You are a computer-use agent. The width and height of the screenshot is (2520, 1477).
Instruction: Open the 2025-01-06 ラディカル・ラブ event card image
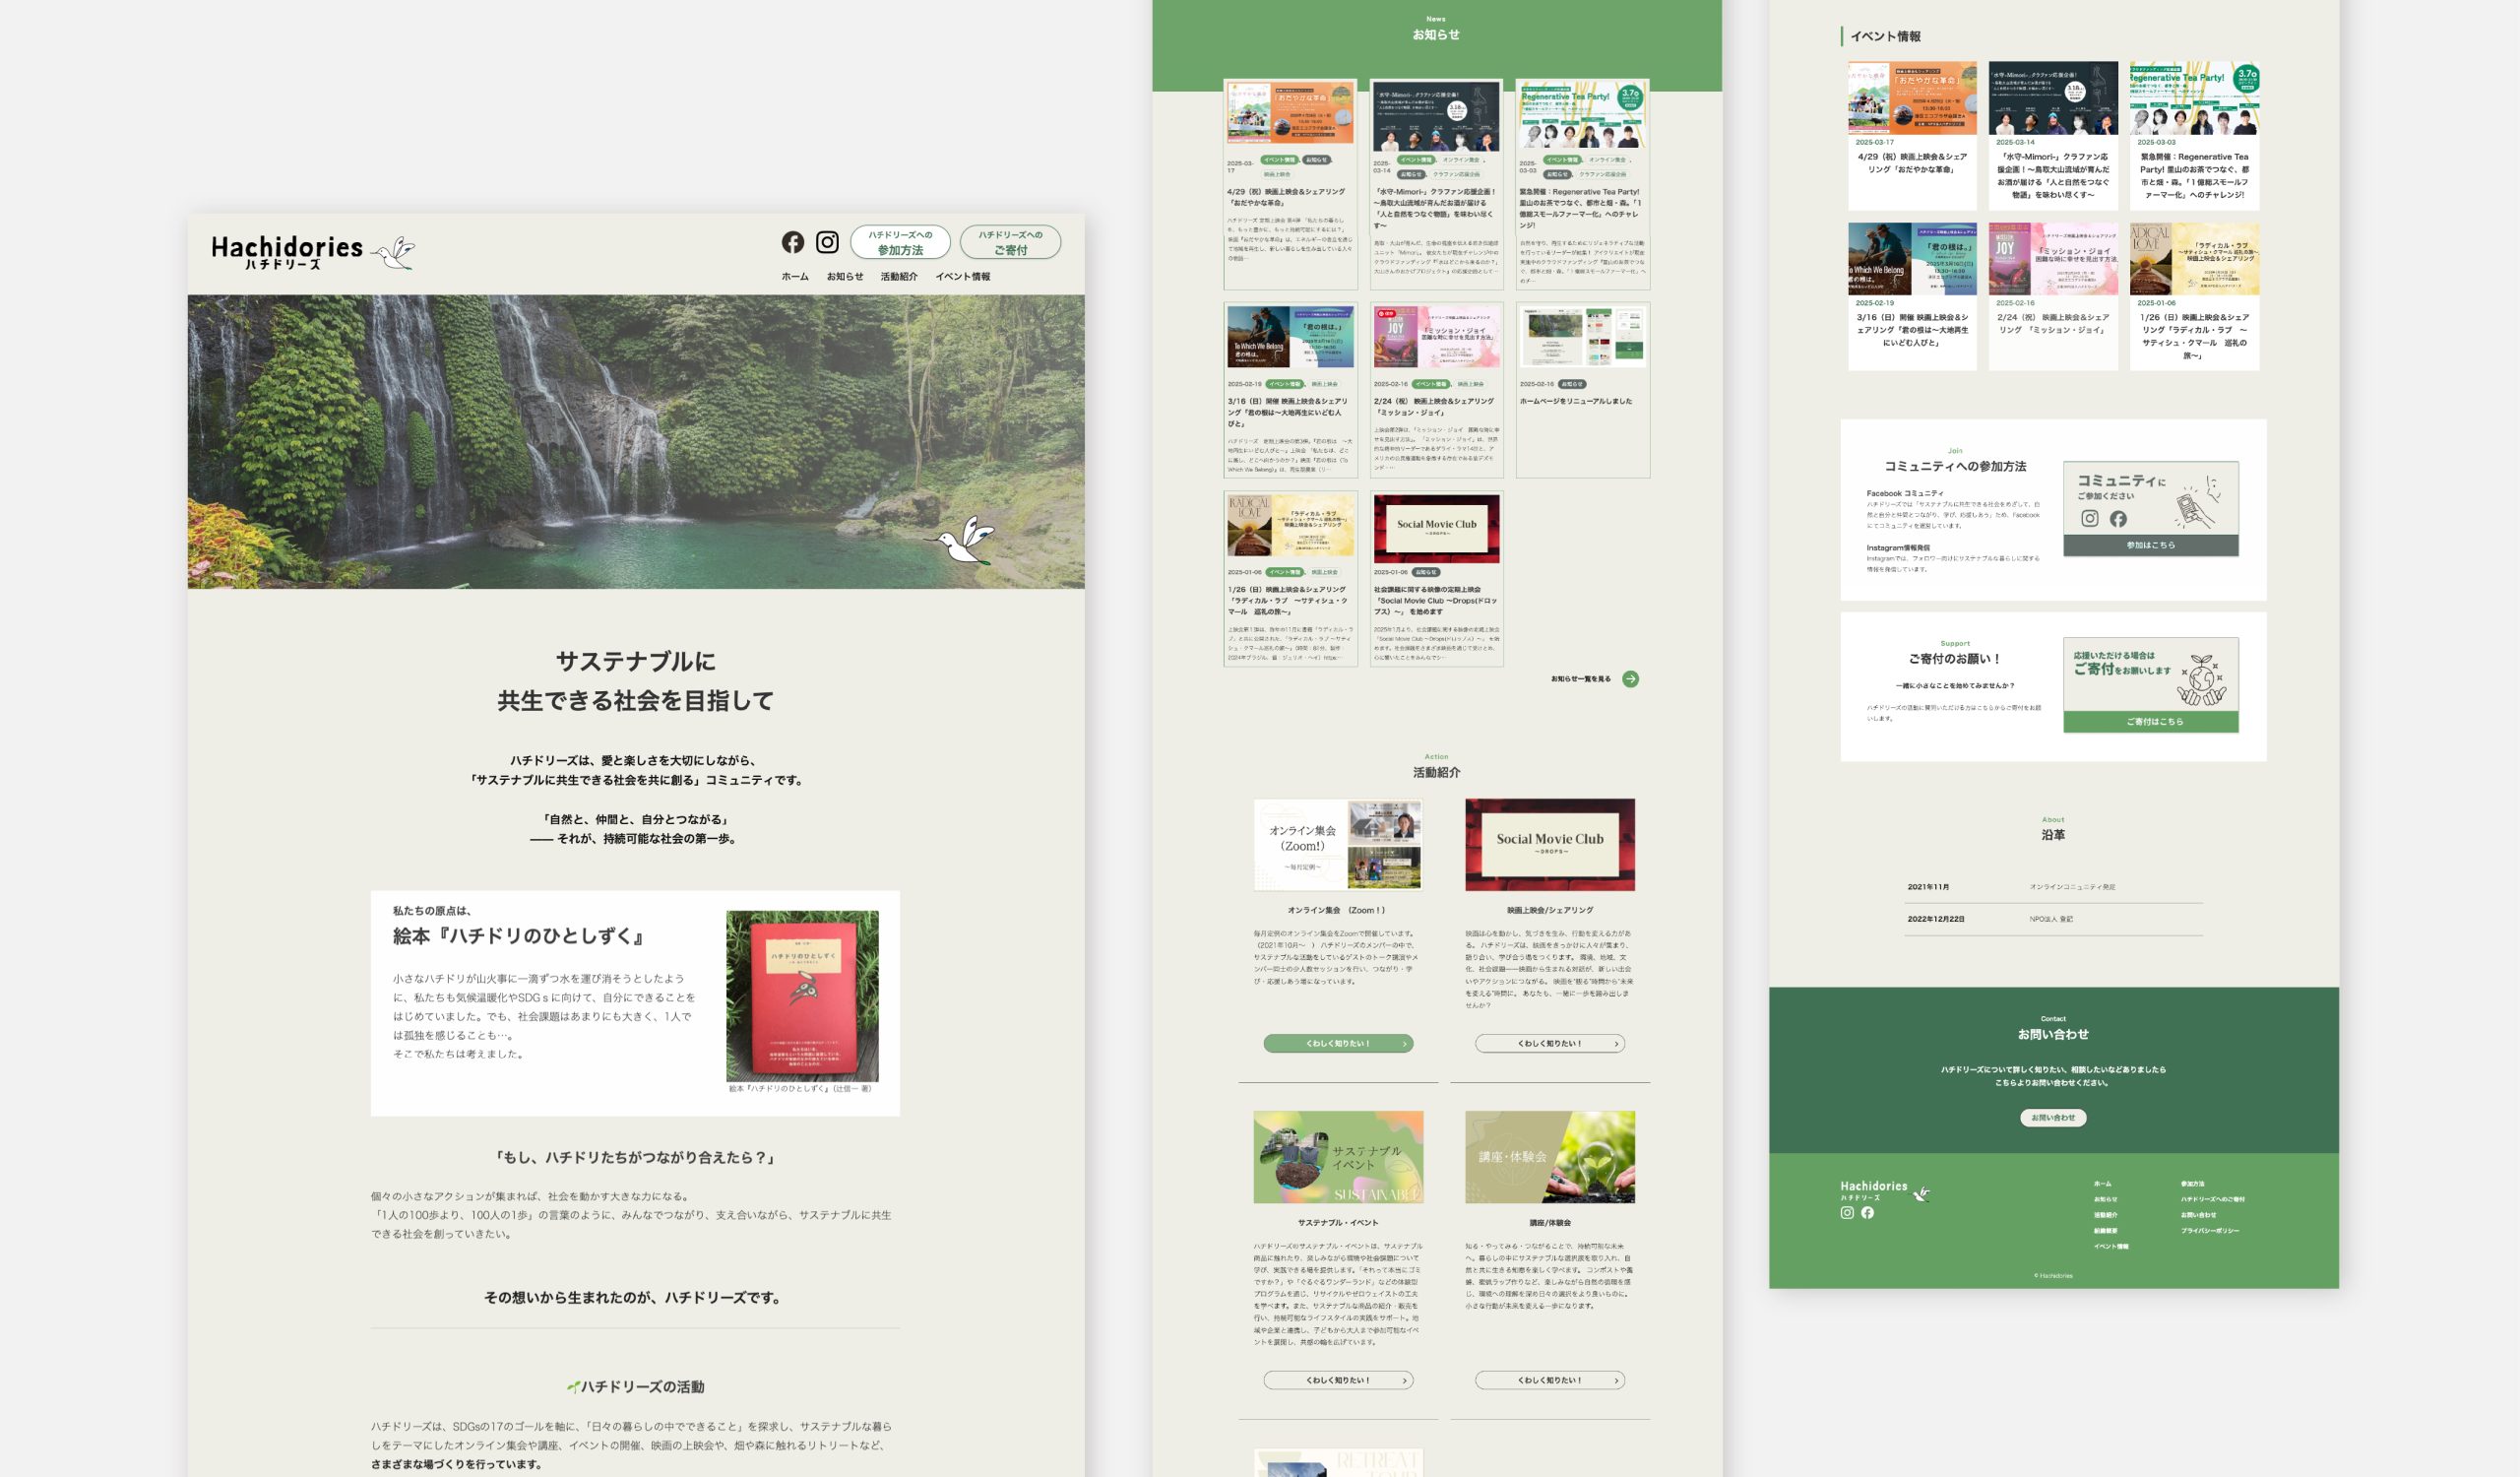click(x=2194, y=259)
